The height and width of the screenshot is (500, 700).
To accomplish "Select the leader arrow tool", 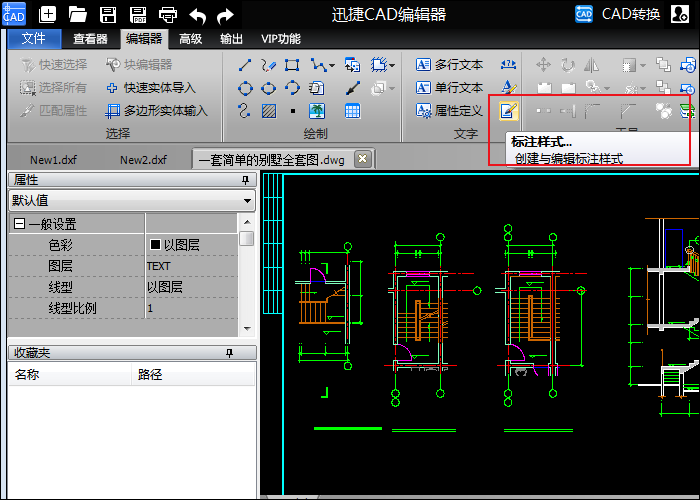I will point(353,88).
